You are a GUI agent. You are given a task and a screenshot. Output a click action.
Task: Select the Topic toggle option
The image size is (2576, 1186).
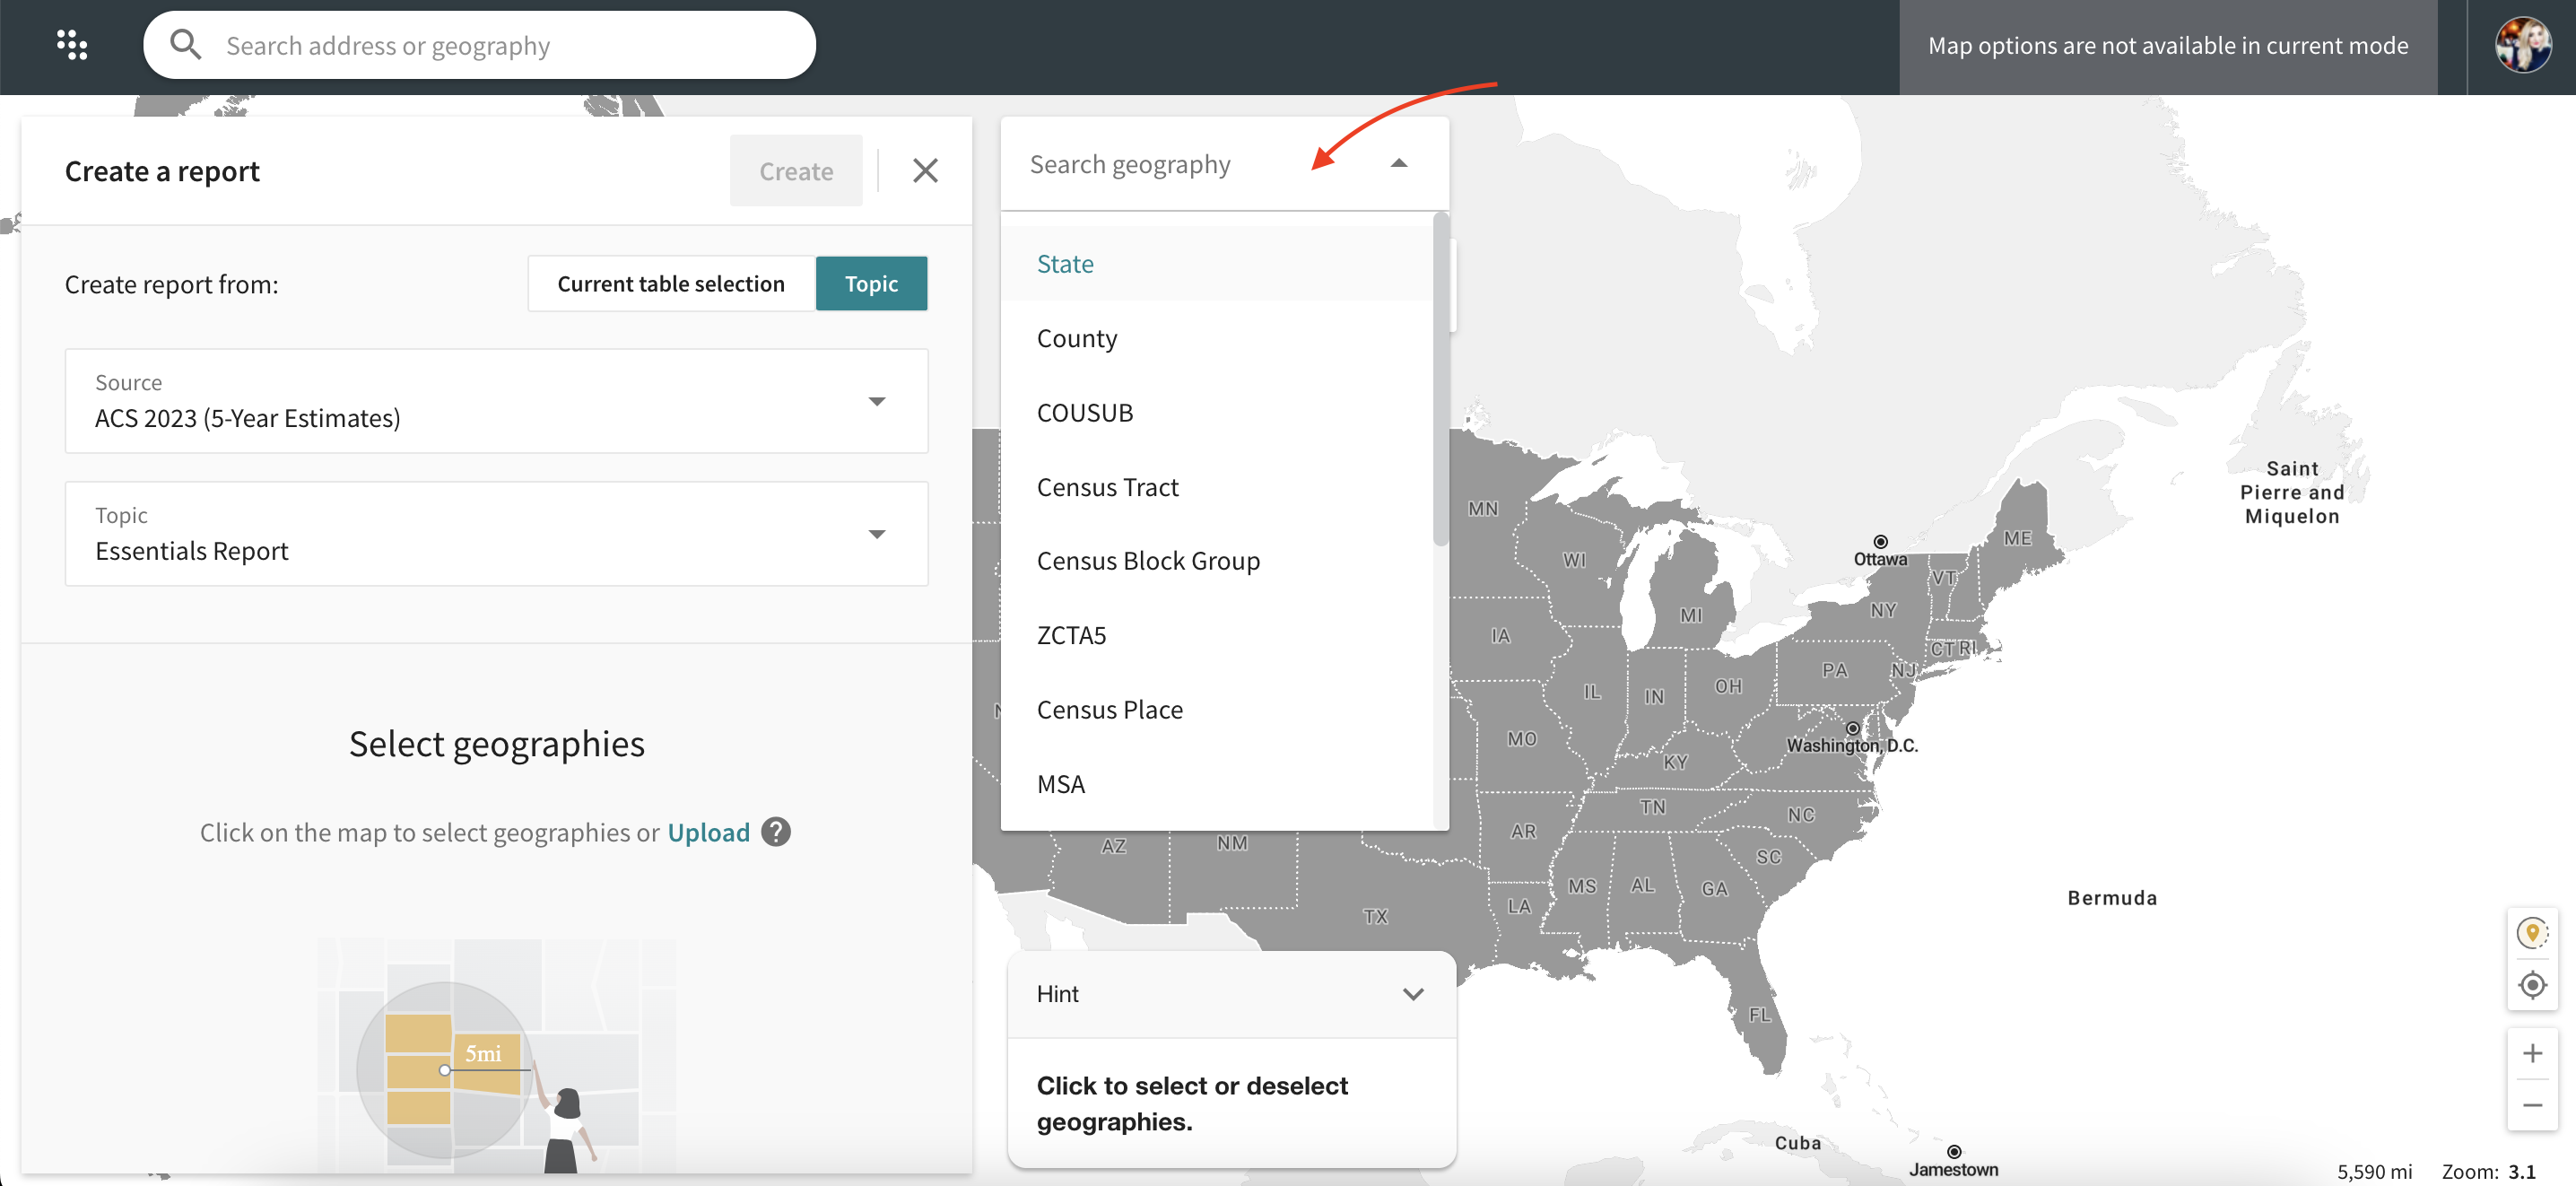pyautogui.click(x=871, y=284)
